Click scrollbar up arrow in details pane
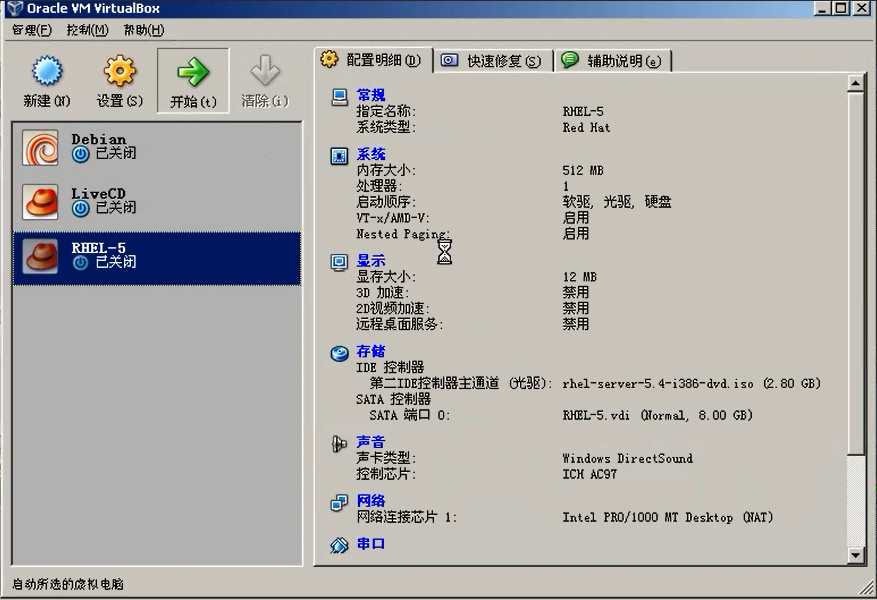Screen dimensions: 877x600 pos(855,83)
